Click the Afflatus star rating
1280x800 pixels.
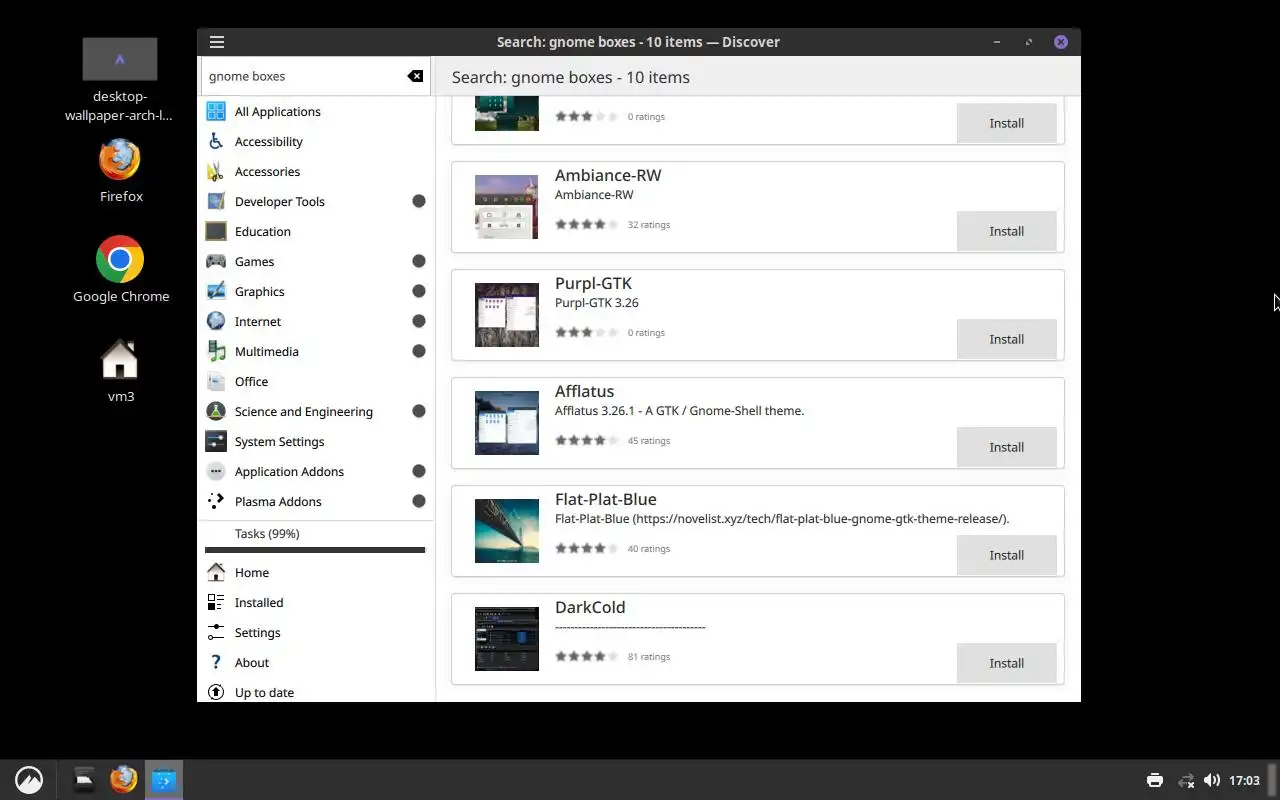coord(587,440)
